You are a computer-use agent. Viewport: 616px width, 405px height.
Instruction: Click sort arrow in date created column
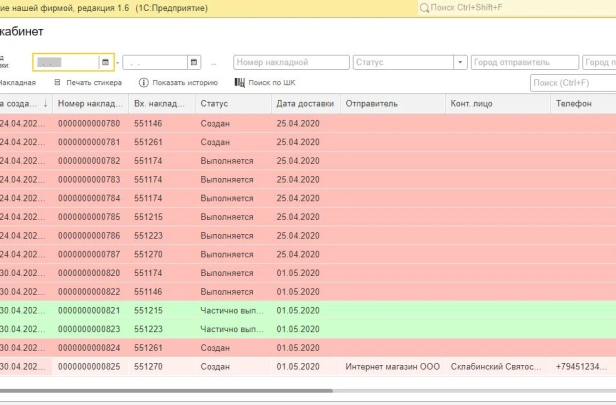pyautogui.click(x=46, y=104)
